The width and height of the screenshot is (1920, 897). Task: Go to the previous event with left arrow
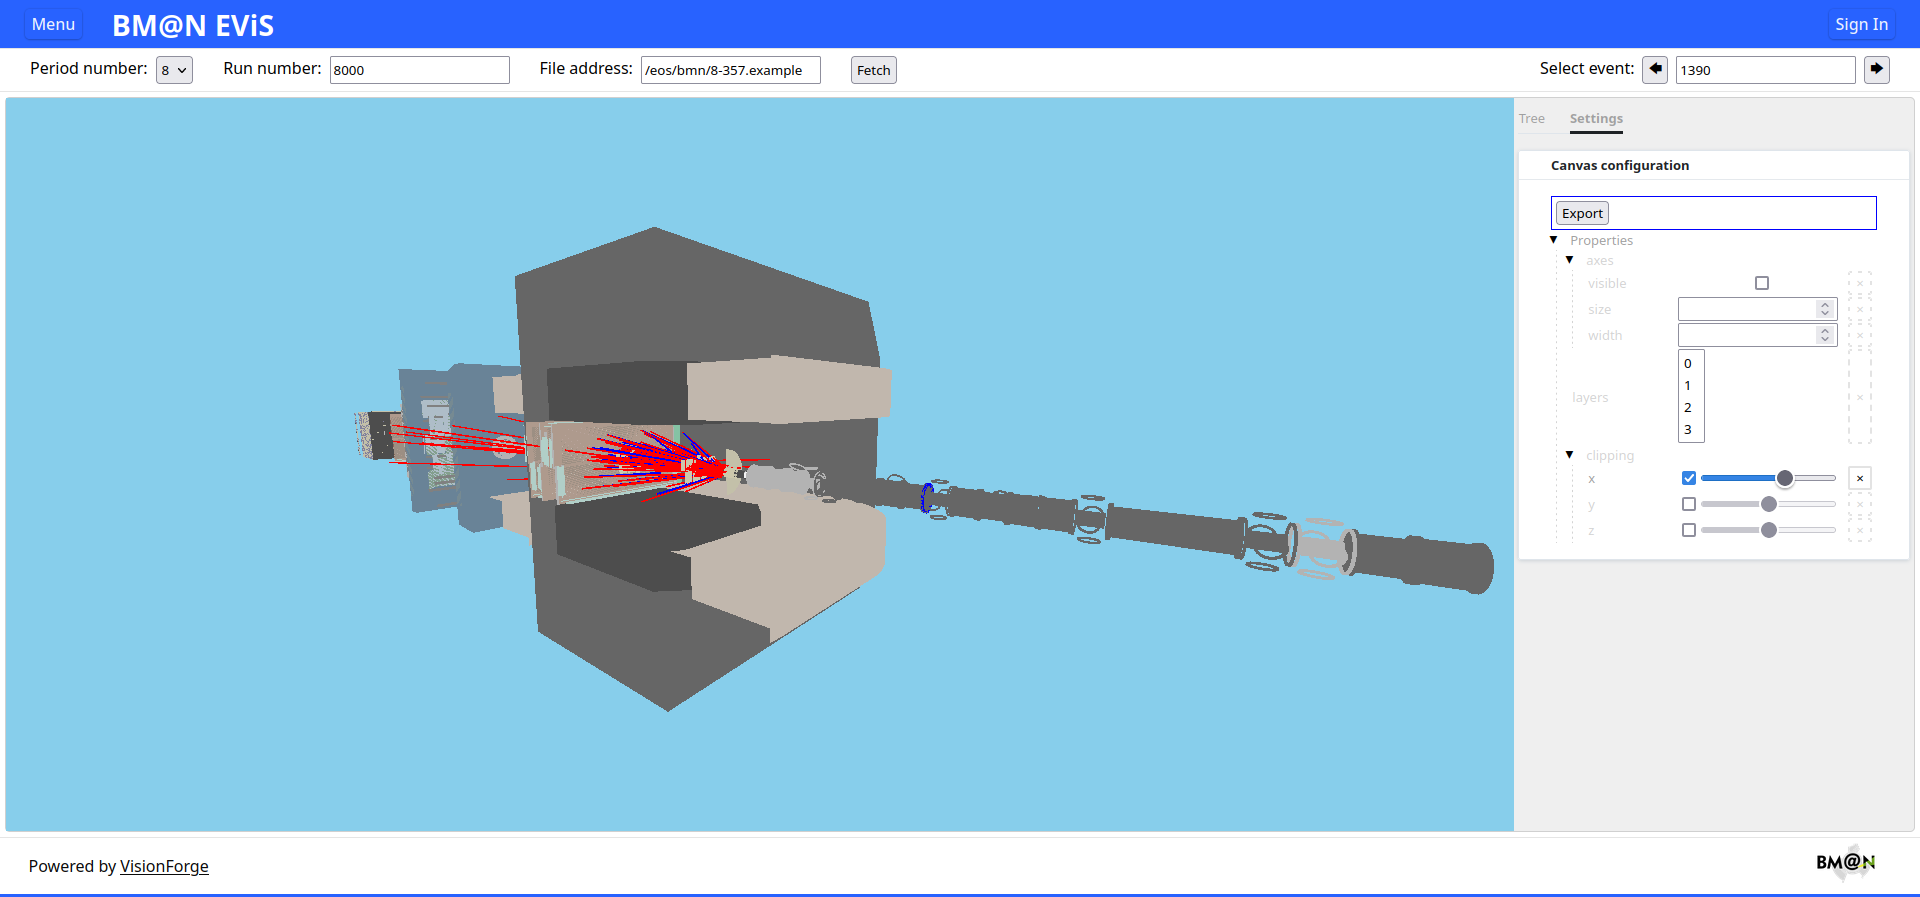1655,70
